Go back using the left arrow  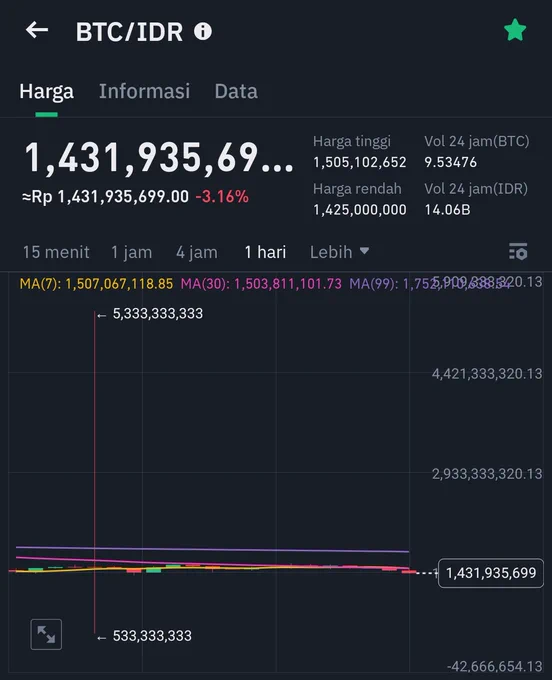pos(36,30)
